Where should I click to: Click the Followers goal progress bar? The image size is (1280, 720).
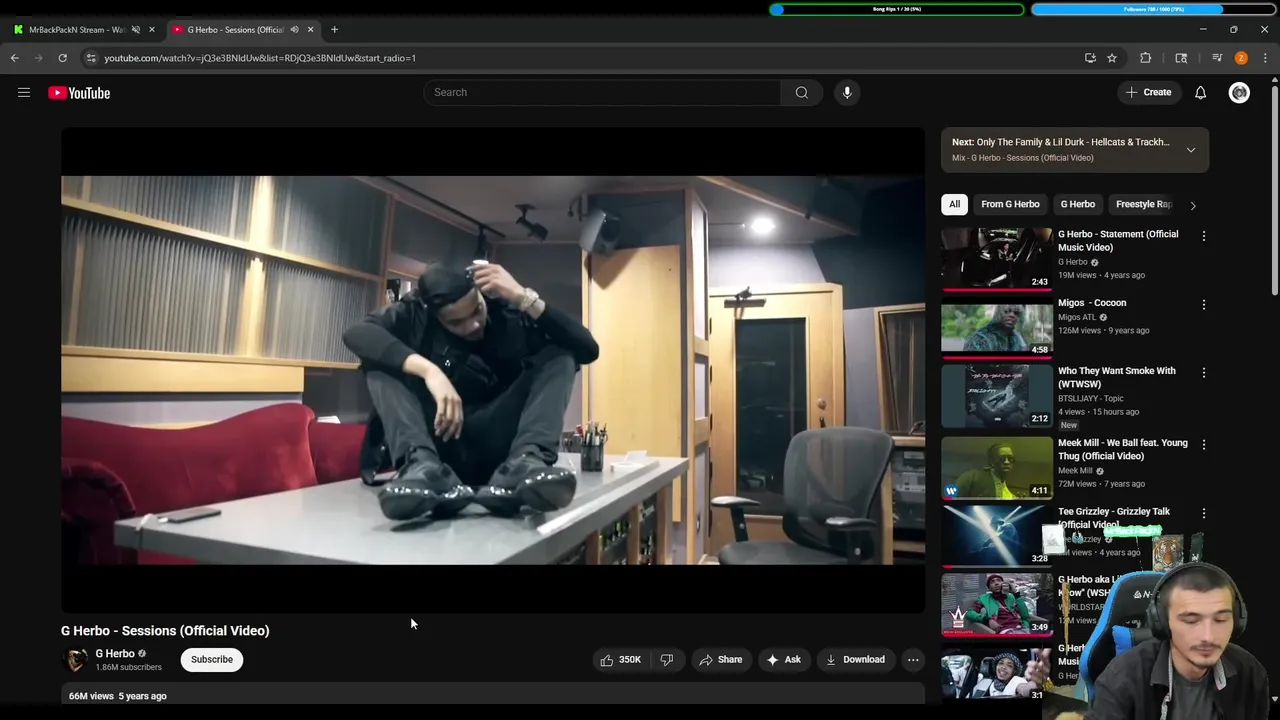click(1153, 9)
